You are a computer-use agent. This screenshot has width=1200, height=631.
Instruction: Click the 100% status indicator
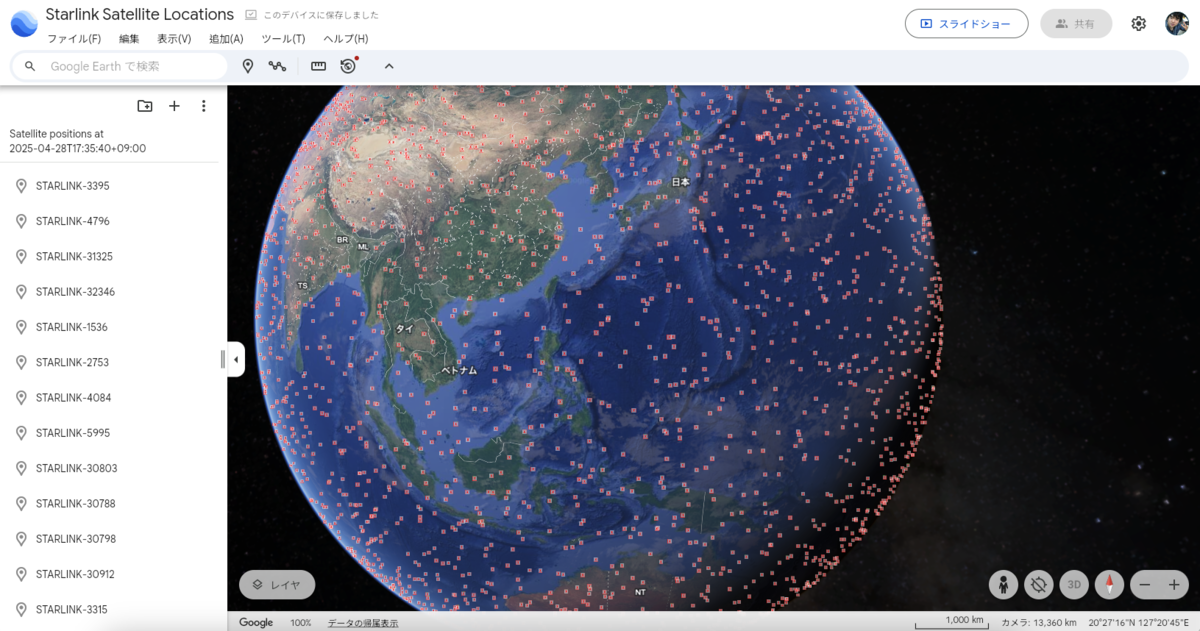(301, 622)
